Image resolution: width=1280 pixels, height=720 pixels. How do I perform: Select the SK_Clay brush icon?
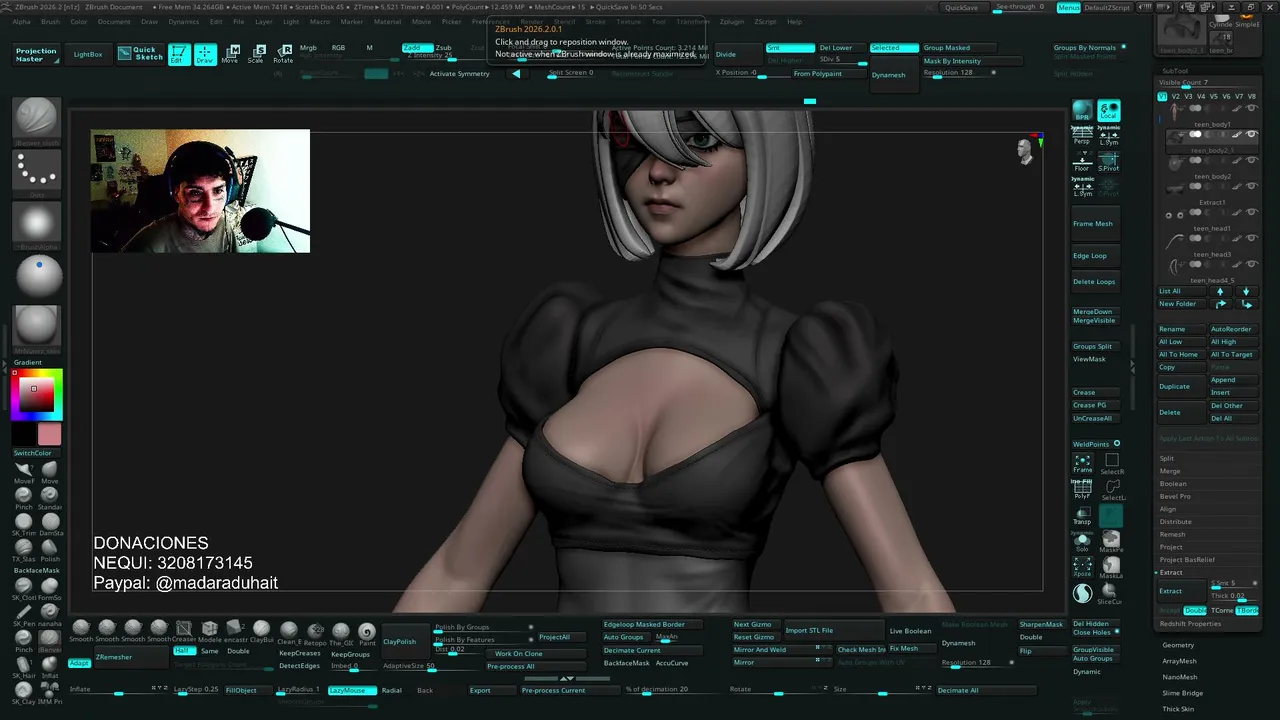(x=23, y=693)
